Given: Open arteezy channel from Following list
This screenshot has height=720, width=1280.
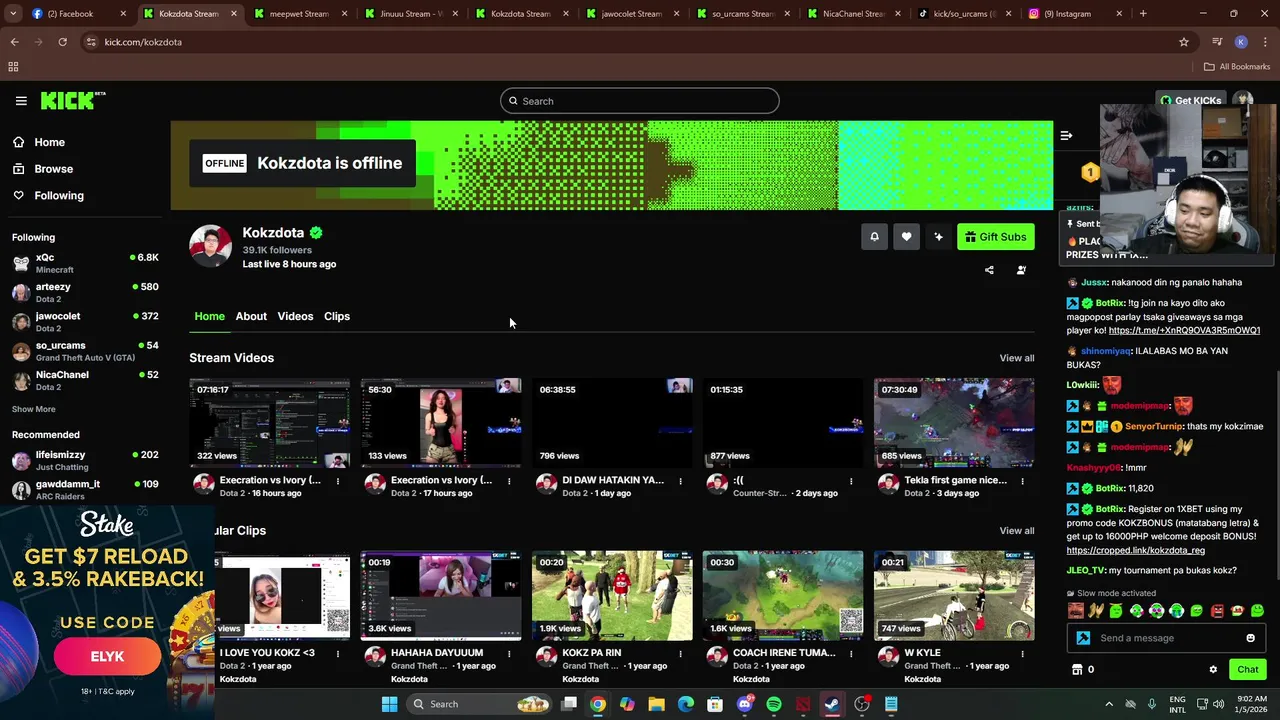Looking at the screenshot, I should point(85,292).
